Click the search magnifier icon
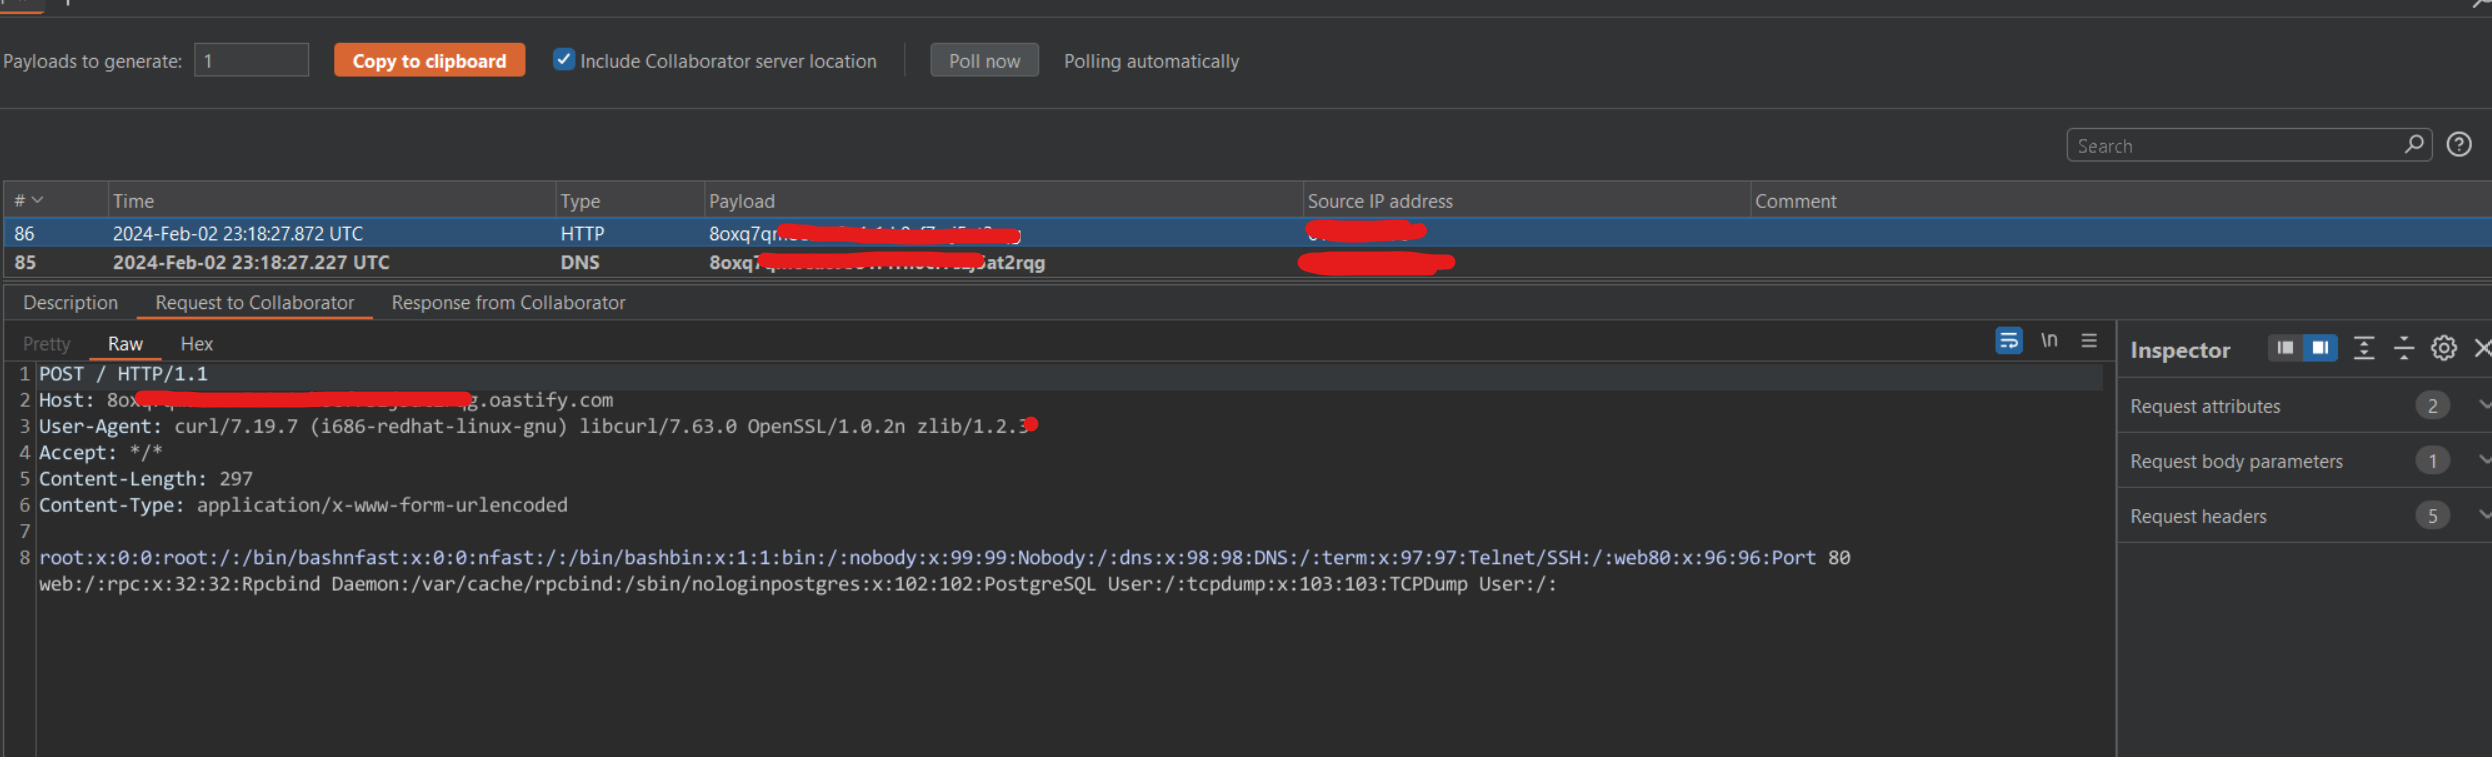Screen dimensions: 2492x757 click(2414, 145)
